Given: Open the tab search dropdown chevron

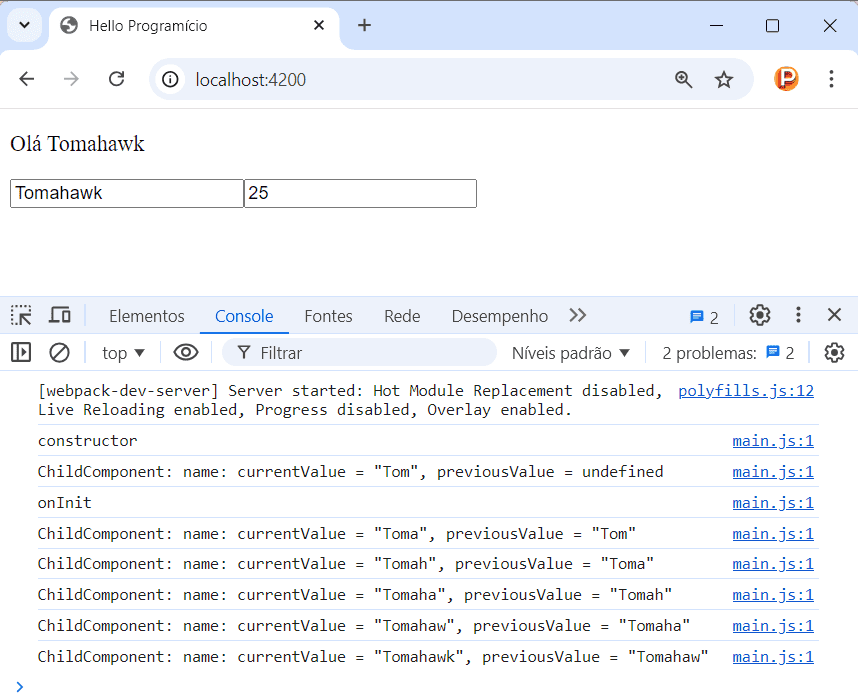Looking at the screenshot, I should coord(25,25).
